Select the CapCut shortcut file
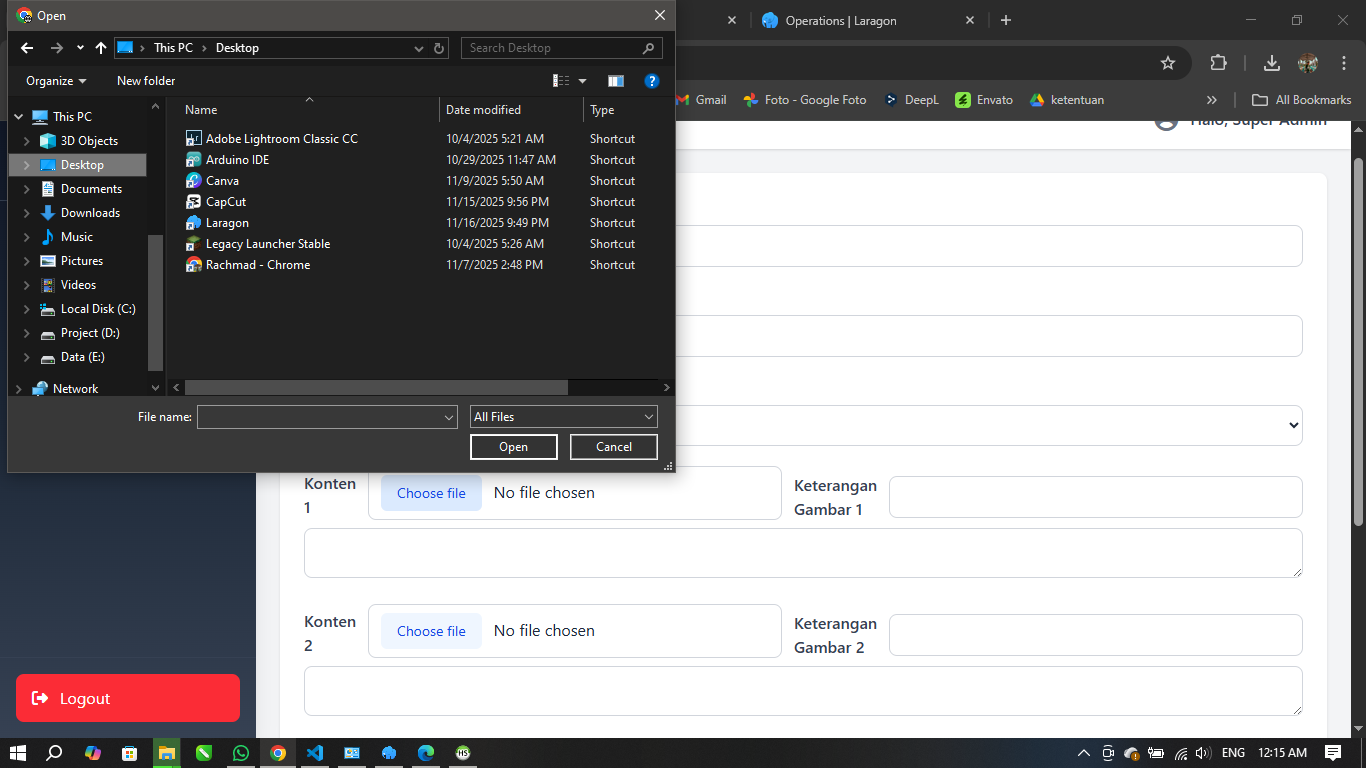The width and height of the screenshot is (1366, 768). click(x=225, y=202)
